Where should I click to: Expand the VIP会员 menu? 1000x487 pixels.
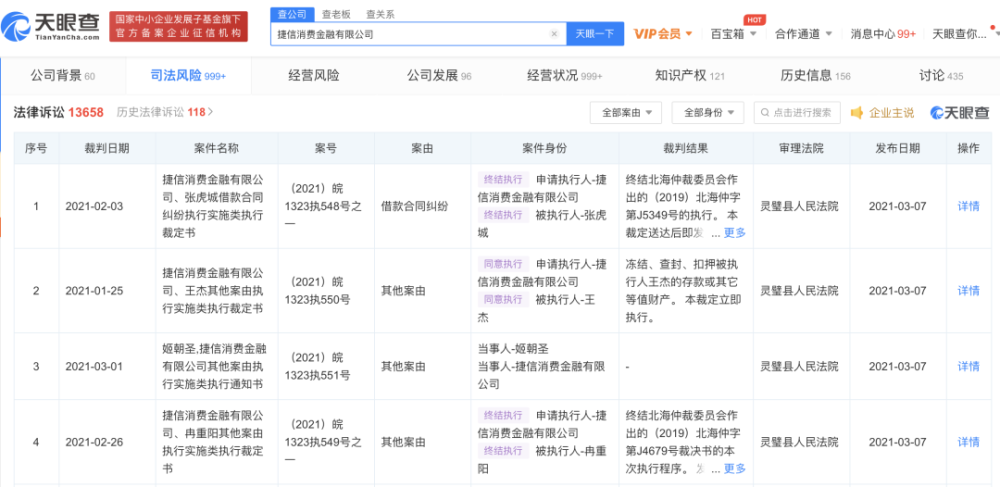pos(663,34)
